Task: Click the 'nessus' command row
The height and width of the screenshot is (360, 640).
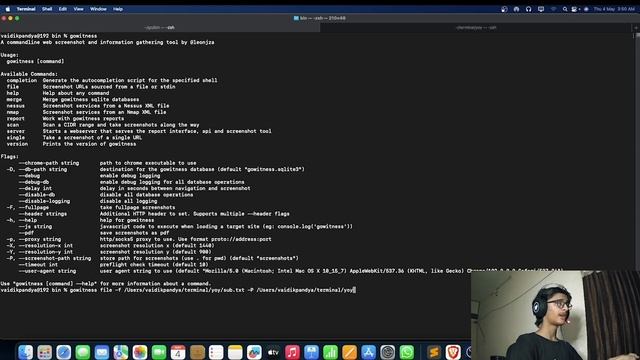Action: point(88,106)
